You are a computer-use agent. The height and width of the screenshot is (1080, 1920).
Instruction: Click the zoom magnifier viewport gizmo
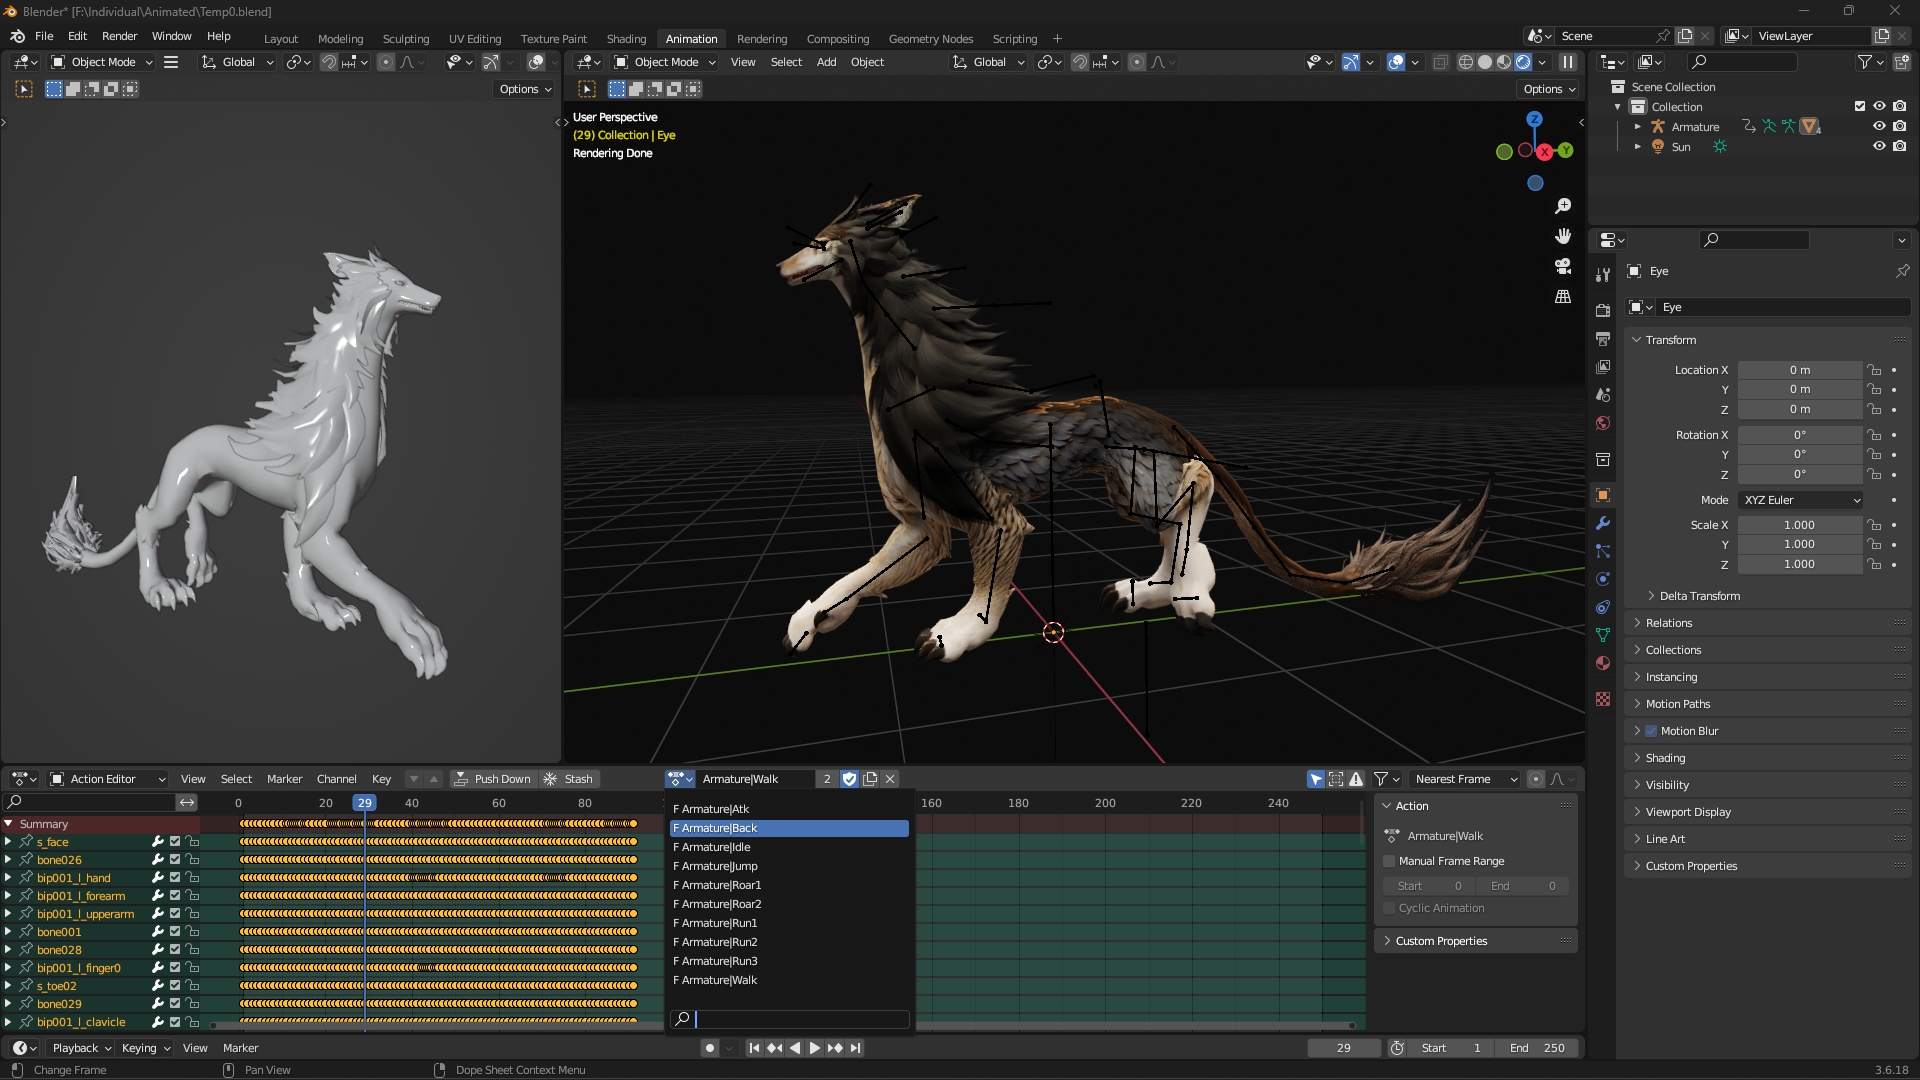tap(1563, 206)
